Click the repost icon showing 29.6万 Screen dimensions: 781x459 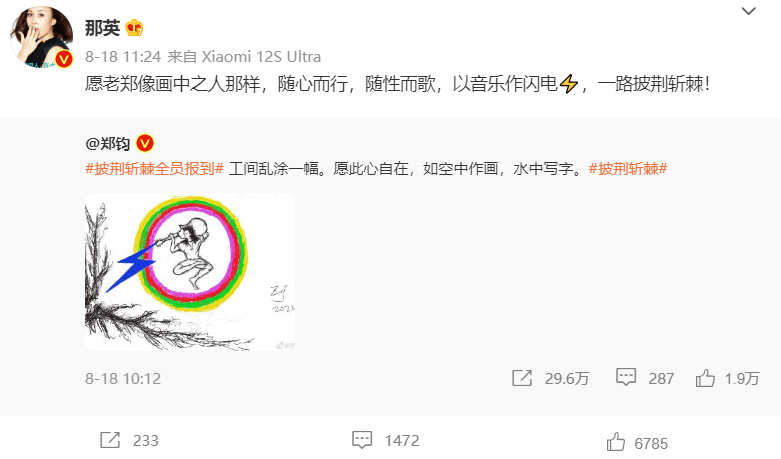[x=521, y=378]
